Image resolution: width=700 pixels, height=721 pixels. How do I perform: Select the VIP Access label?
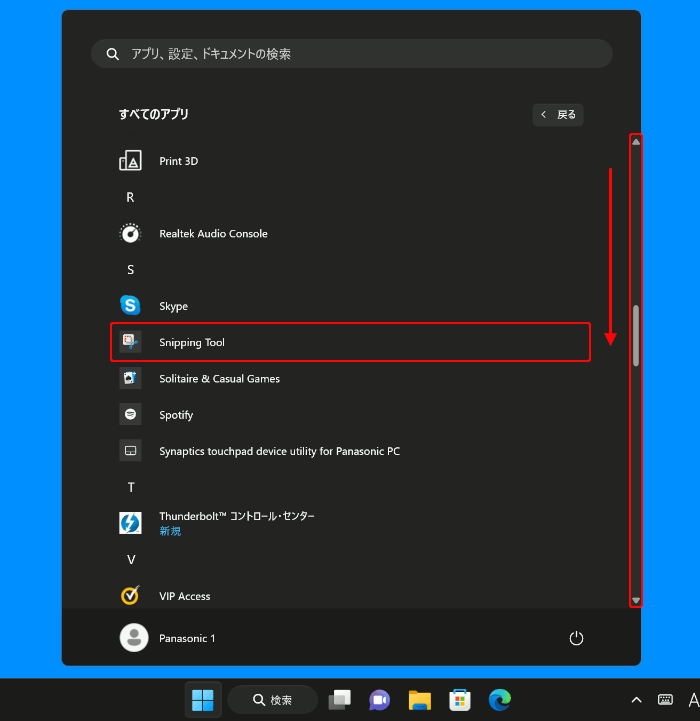point(184,596)
